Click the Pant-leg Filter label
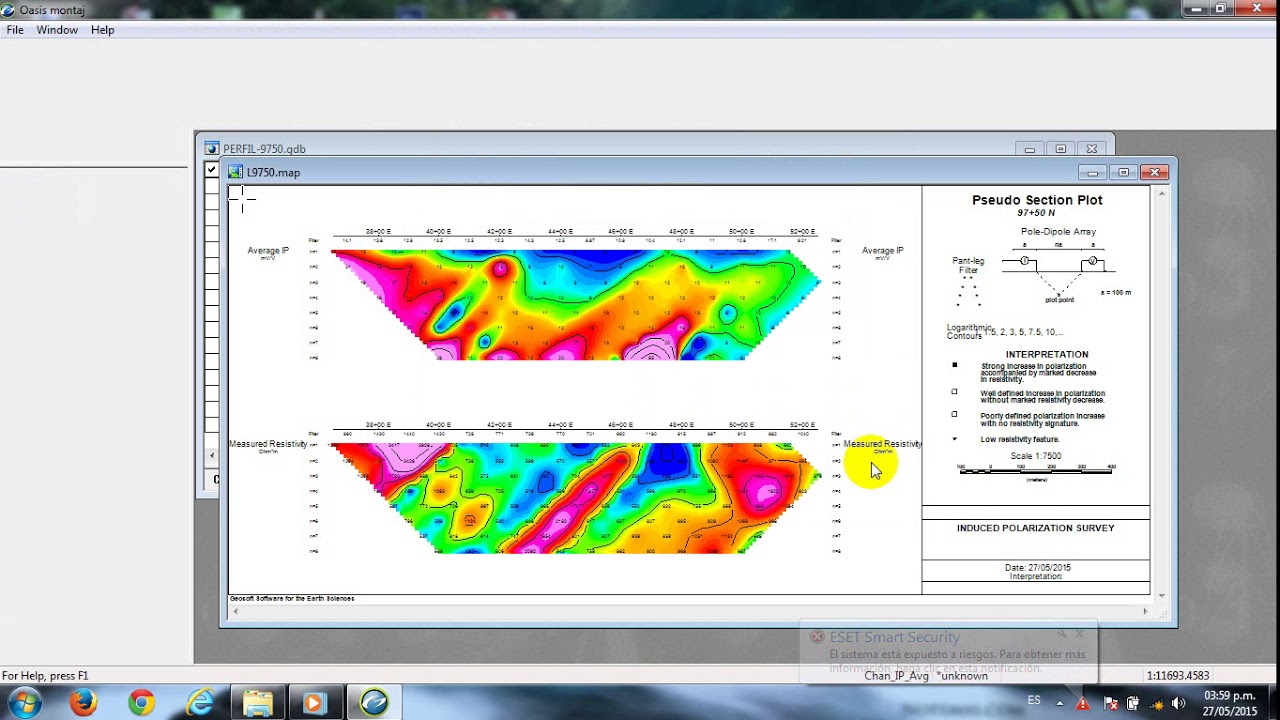This screenshot has width=1280, height=720. click(968, 266)
